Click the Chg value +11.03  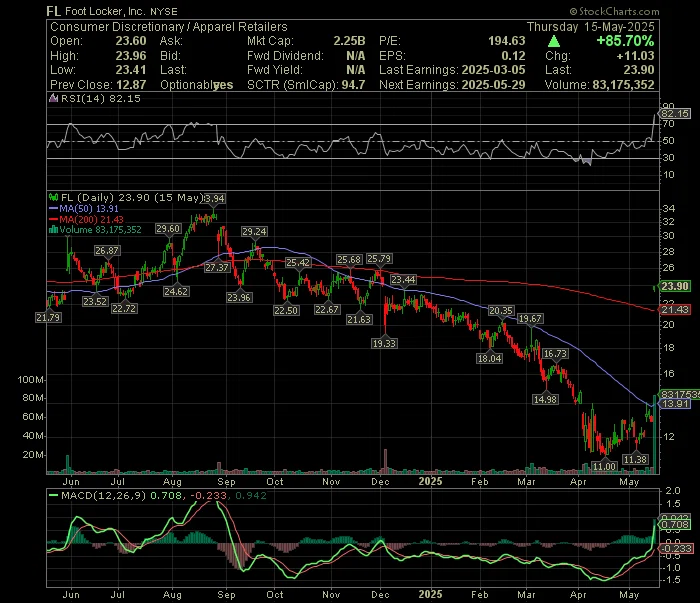(635, 56)
